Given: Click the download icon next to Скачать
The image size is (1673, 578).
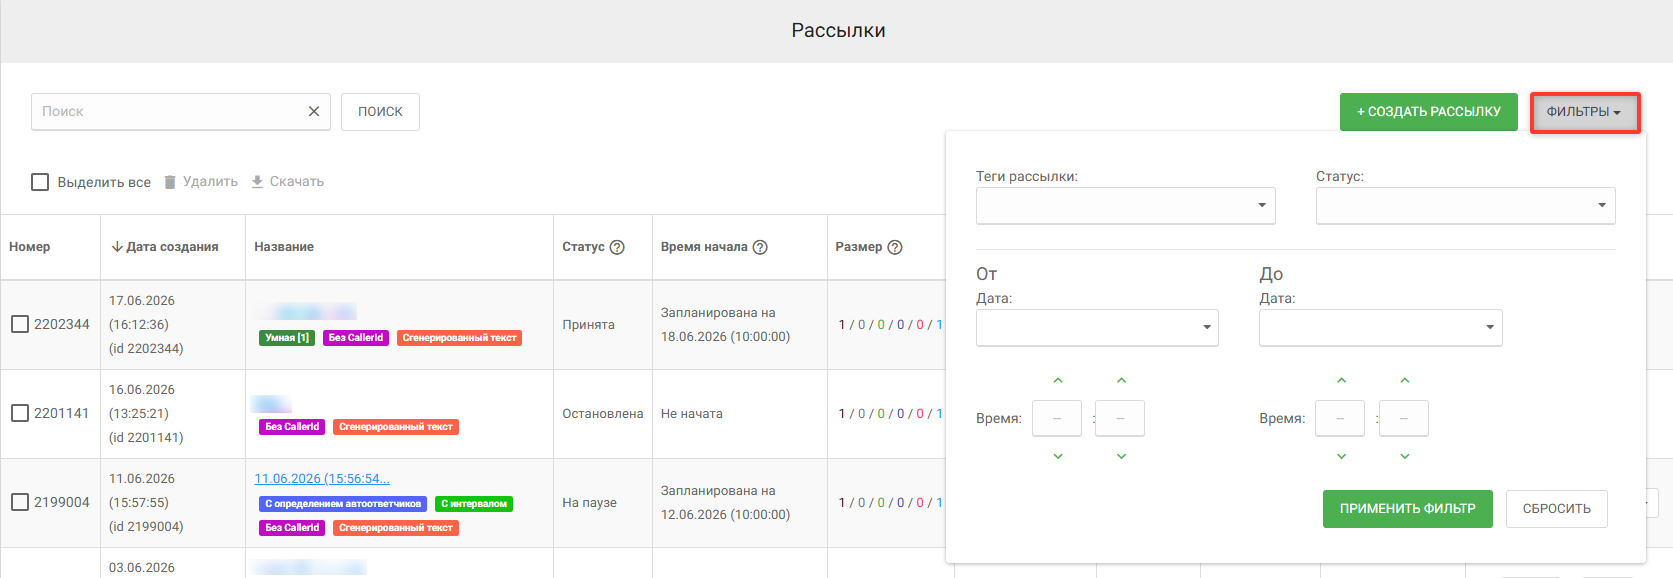Looking at the screenshot, I should 257,182.
